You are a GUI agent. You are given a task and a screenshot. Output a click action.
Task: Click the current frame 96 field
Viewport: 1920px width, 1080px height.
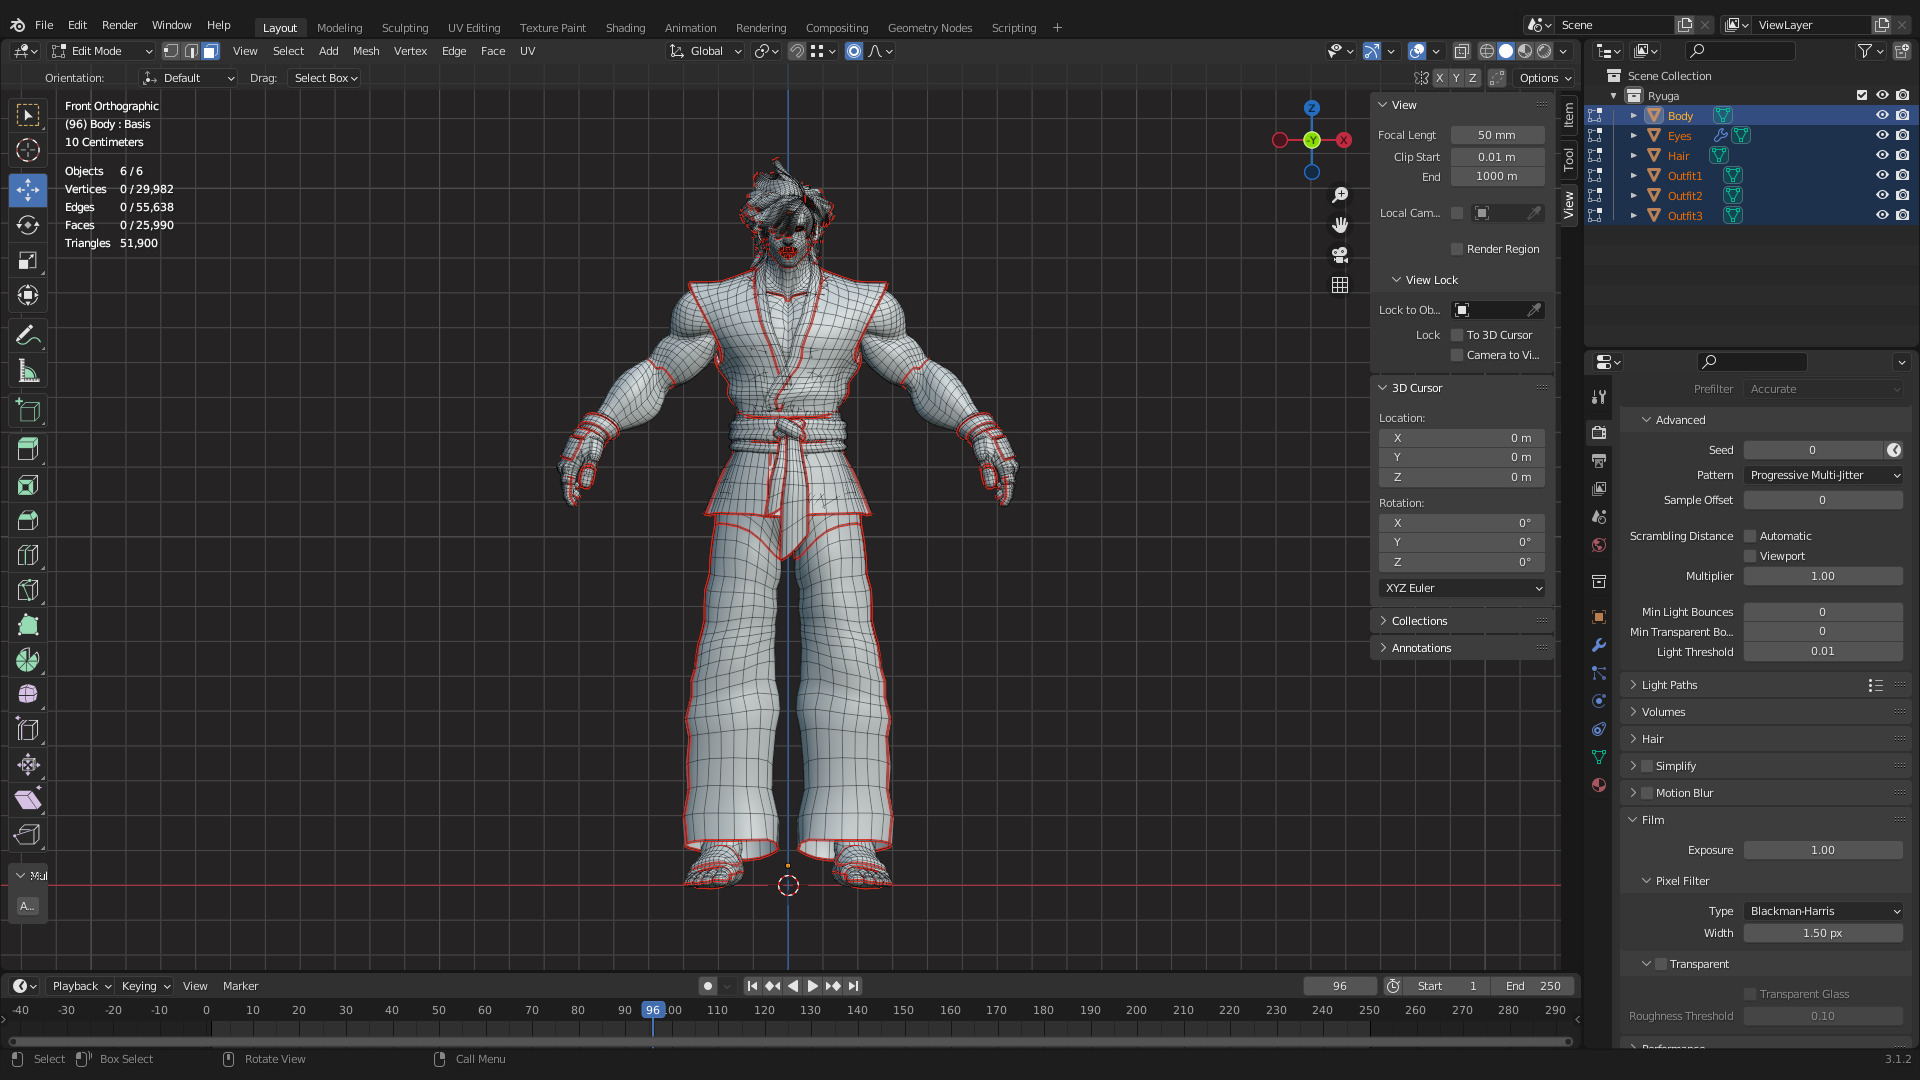coord(1339,986)
